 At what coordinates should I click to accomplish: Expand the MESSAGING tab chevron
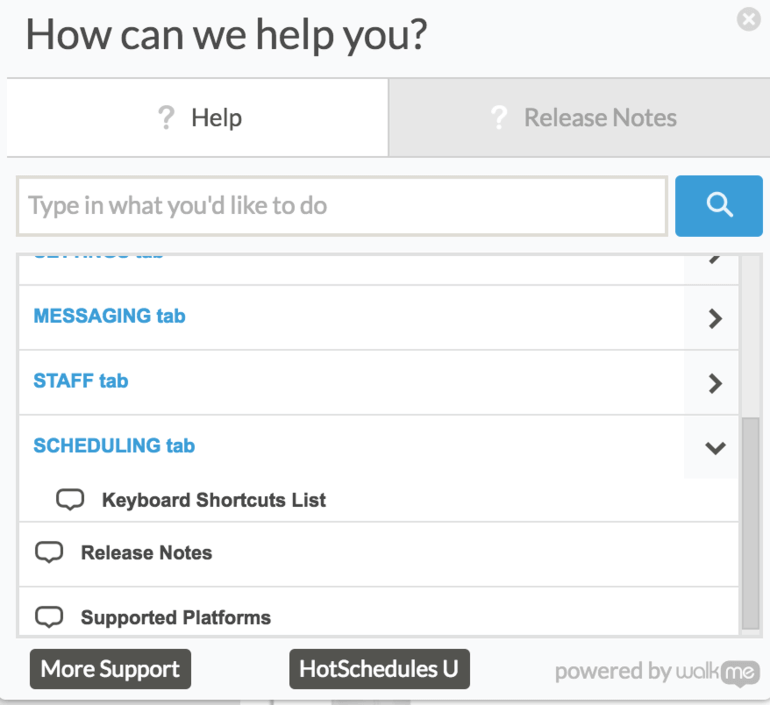pyautogui.click(x=715, y=318)
